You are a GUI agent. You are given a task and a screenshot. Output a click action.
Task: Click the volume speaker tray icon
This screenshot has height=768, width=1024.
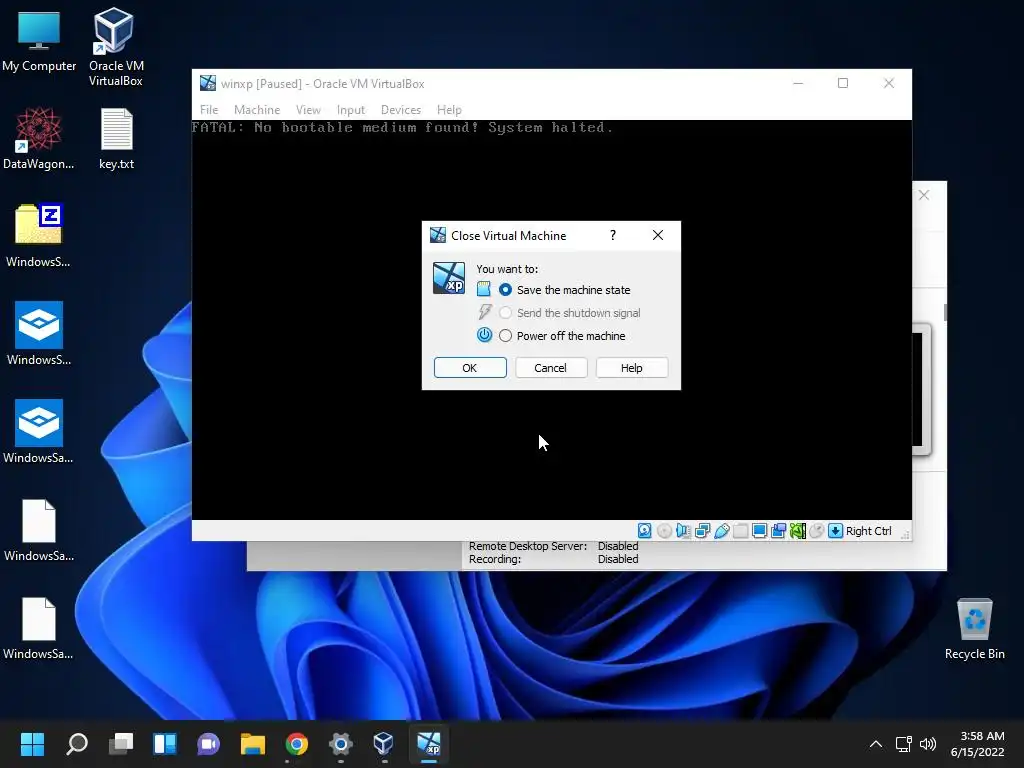point(927,744)
